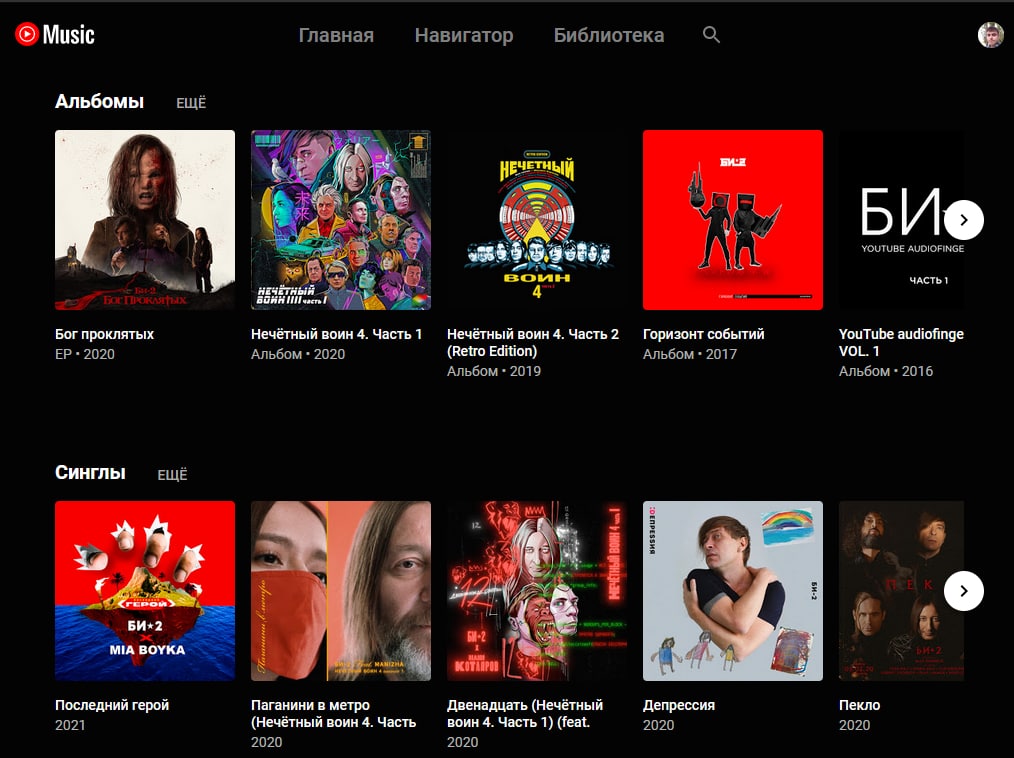The height and width of the screenshot is (758, 1014).
Task: Click the YouTube Music logo
Action: 55,34
